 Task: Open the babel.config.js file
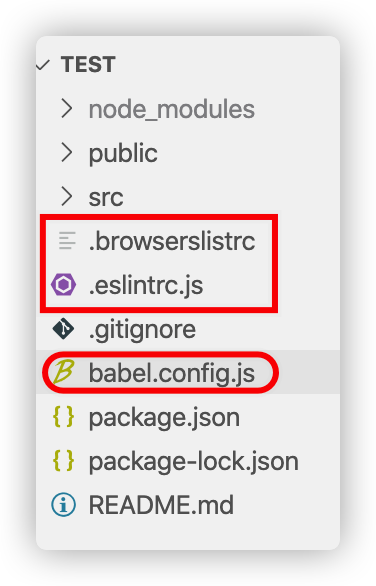pyautogui.click(x=172, y=373)
